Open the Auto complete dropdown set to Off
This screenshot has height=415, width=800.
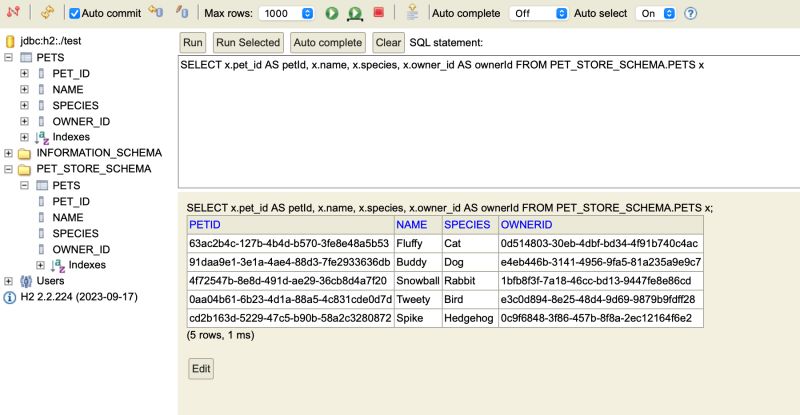point(538,13)
